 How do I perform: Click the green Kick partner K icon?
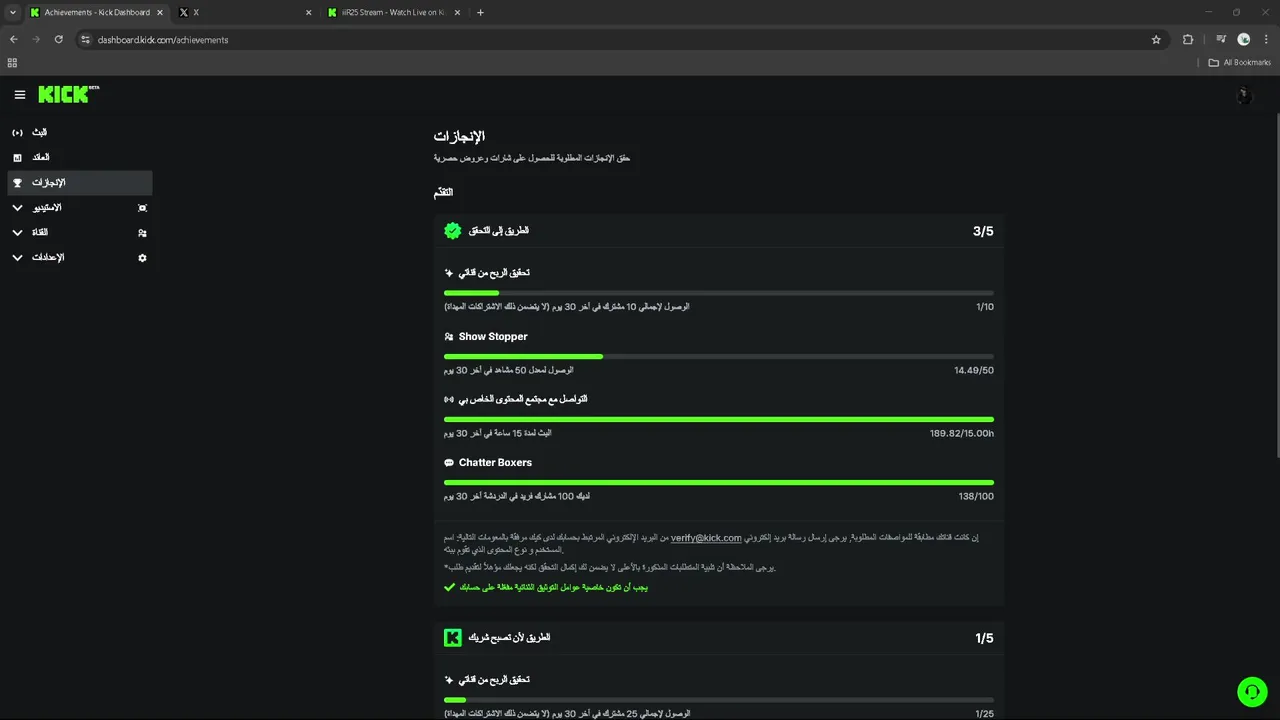[453, 638]
